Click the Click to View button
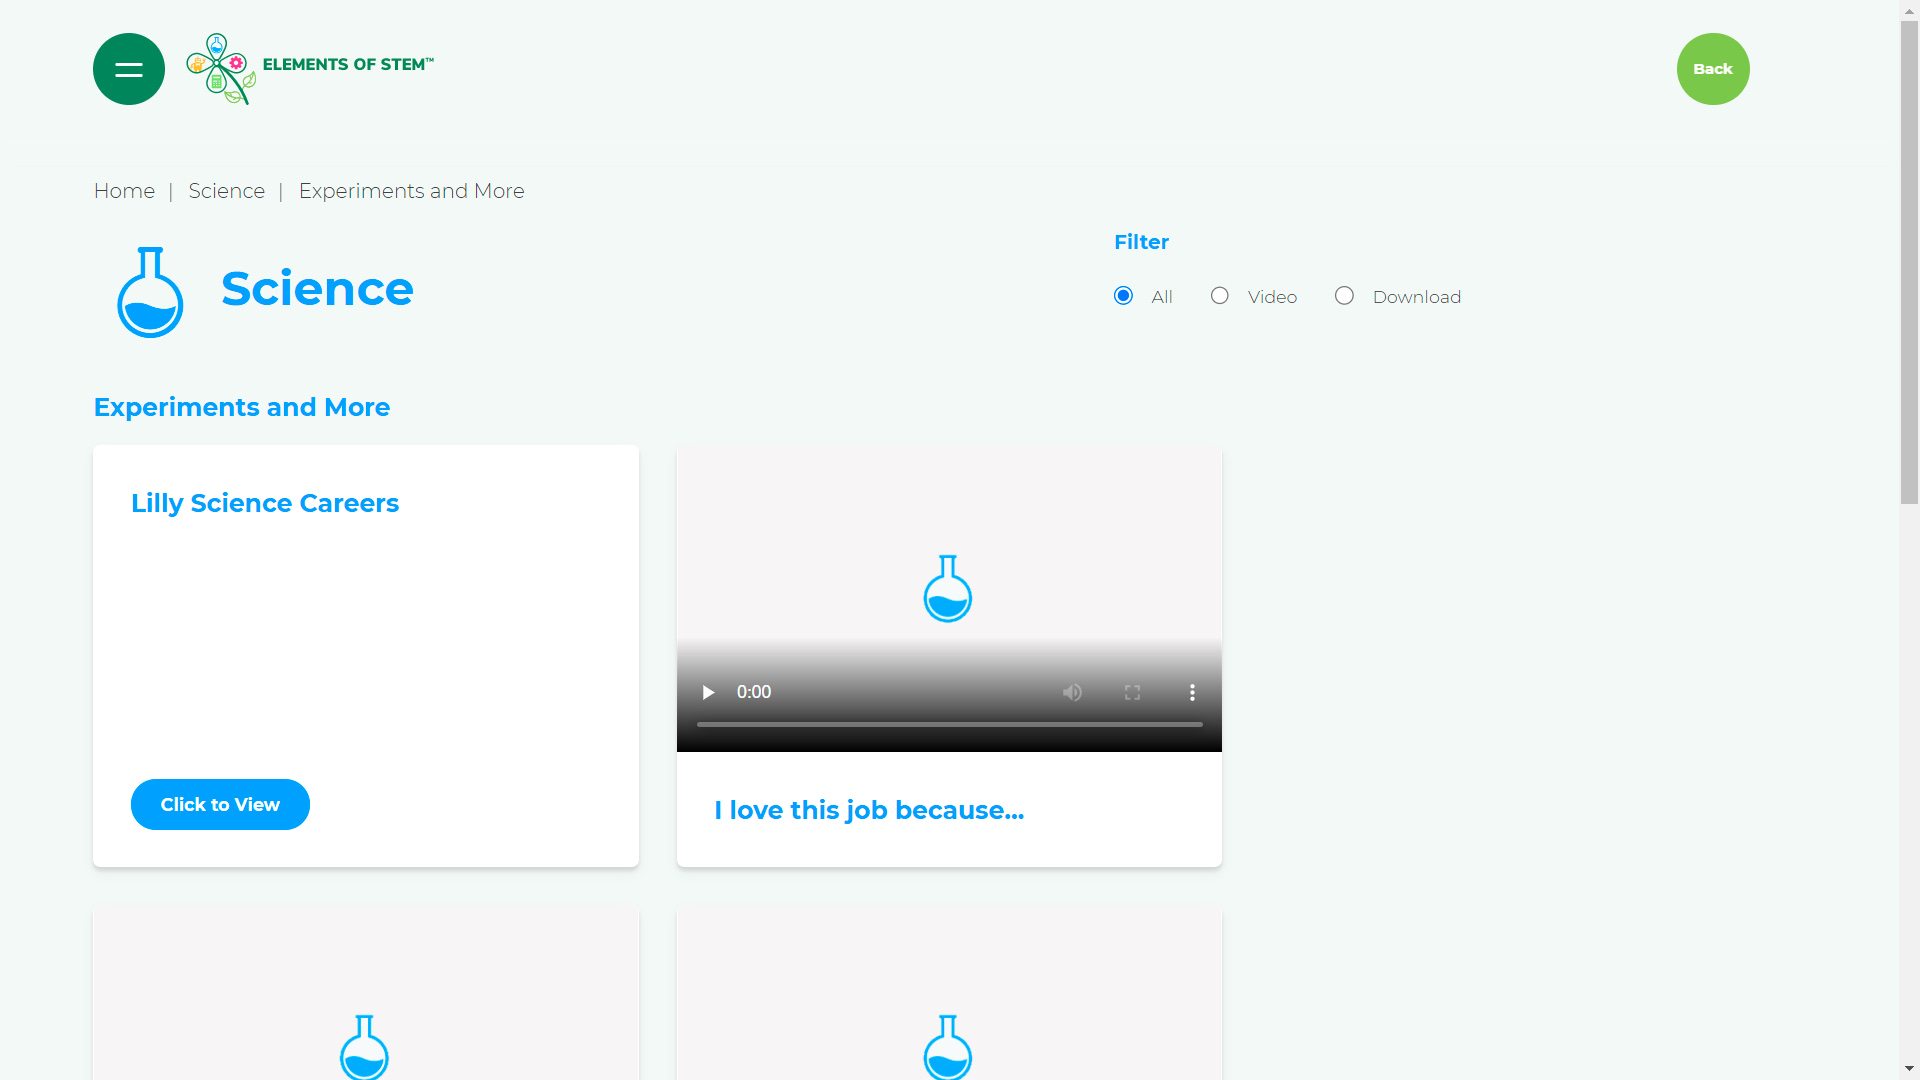 [220, 804]
